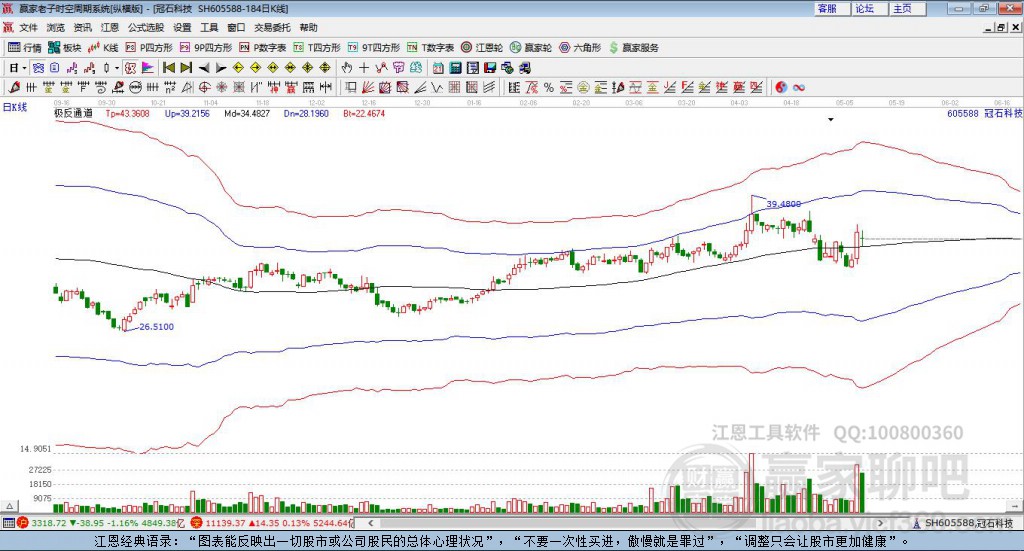Select the pan hand tool
Image resolution: width=1024 pixels, height=551 pixels.
(347, 68)
